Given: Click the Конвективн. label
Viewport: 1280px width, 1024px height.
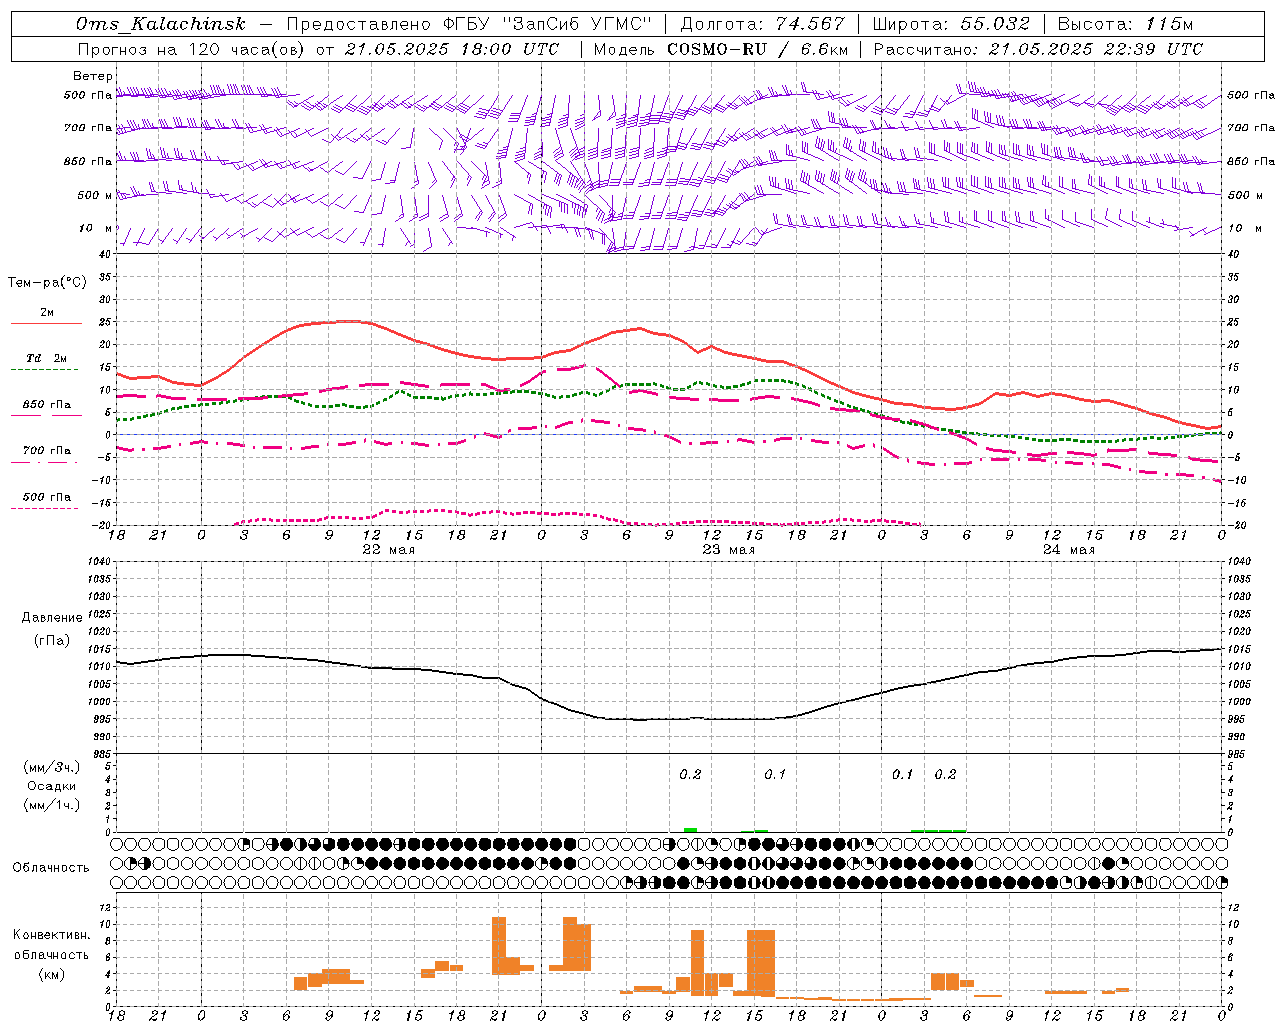Looking at the screenshot, I should coord(51,935).
